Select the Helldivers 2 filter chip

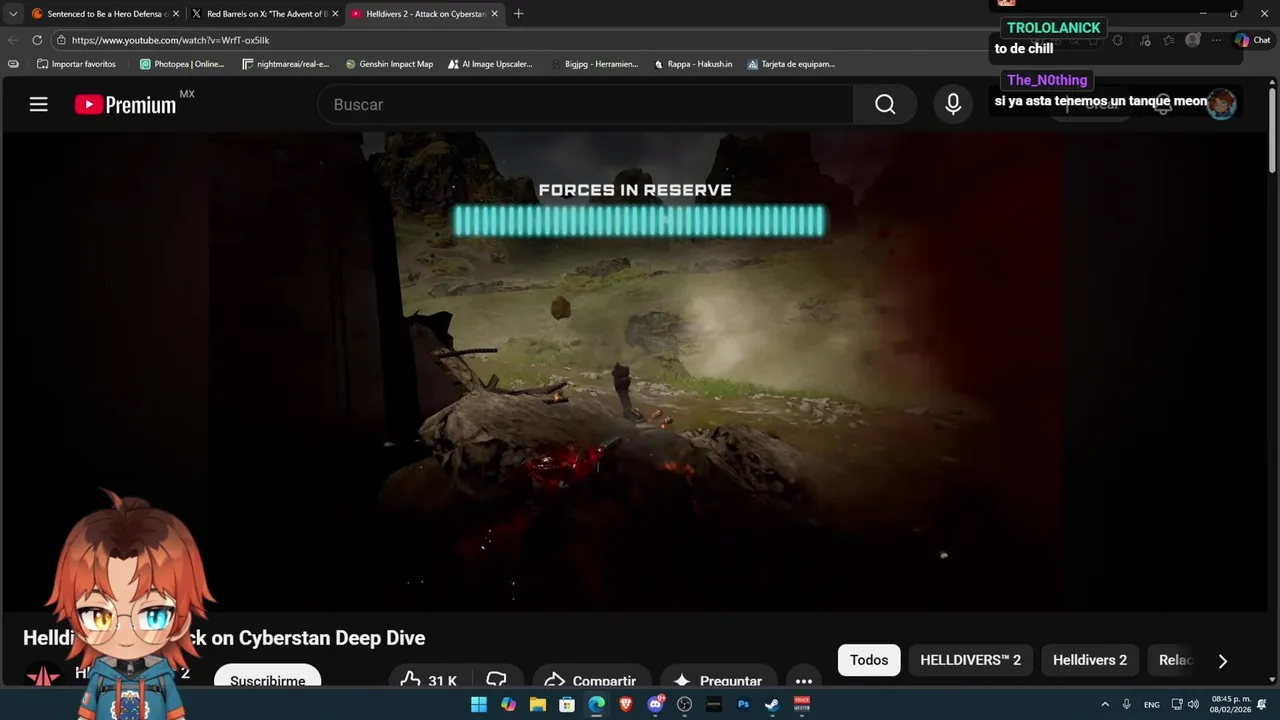(1089, 660)
